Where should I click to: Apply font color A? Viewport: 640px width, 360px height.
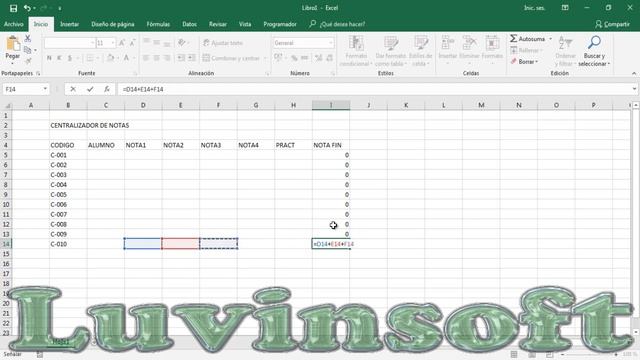click(126, 58)
